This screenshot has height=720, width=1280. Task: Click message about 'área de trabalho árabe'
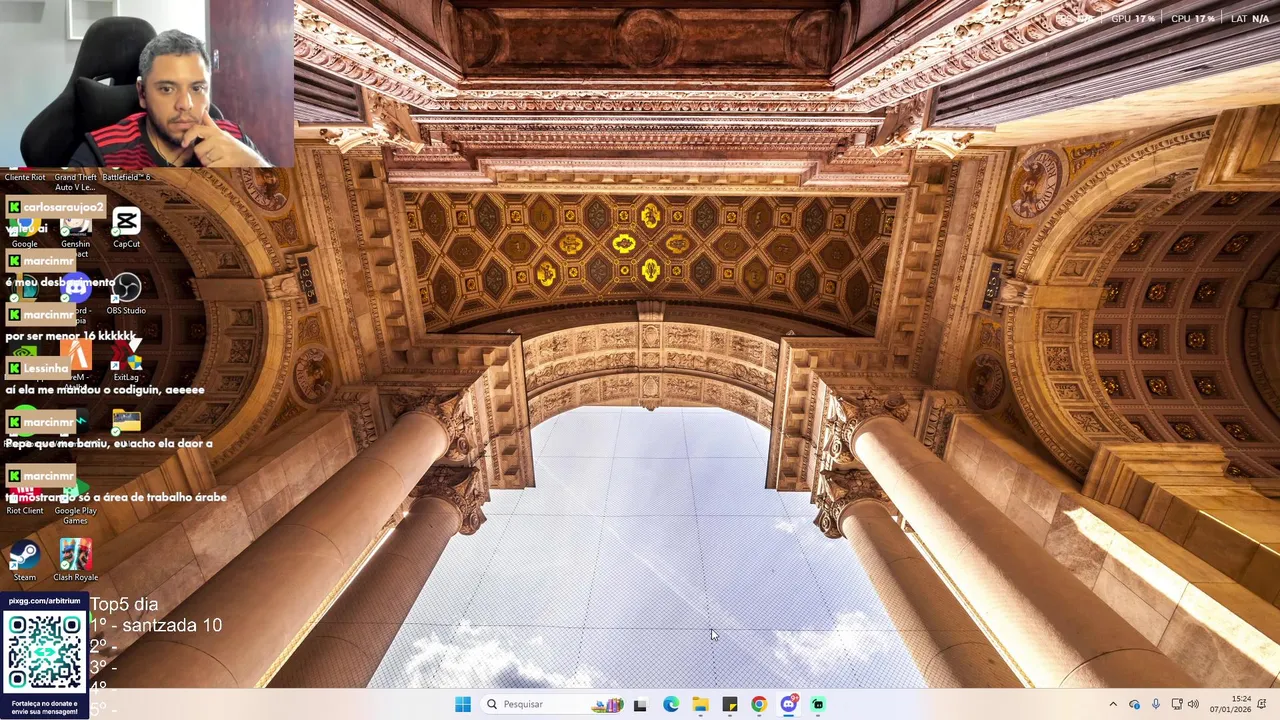[116, 497]
